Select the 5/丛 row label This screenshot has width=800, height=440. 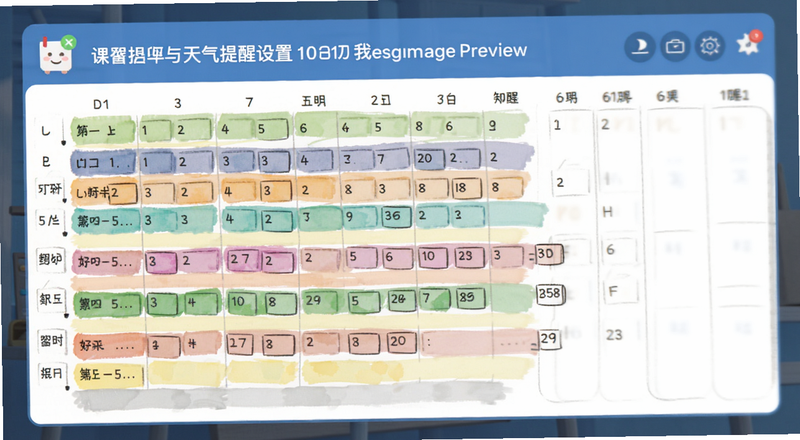coord(49,220)
